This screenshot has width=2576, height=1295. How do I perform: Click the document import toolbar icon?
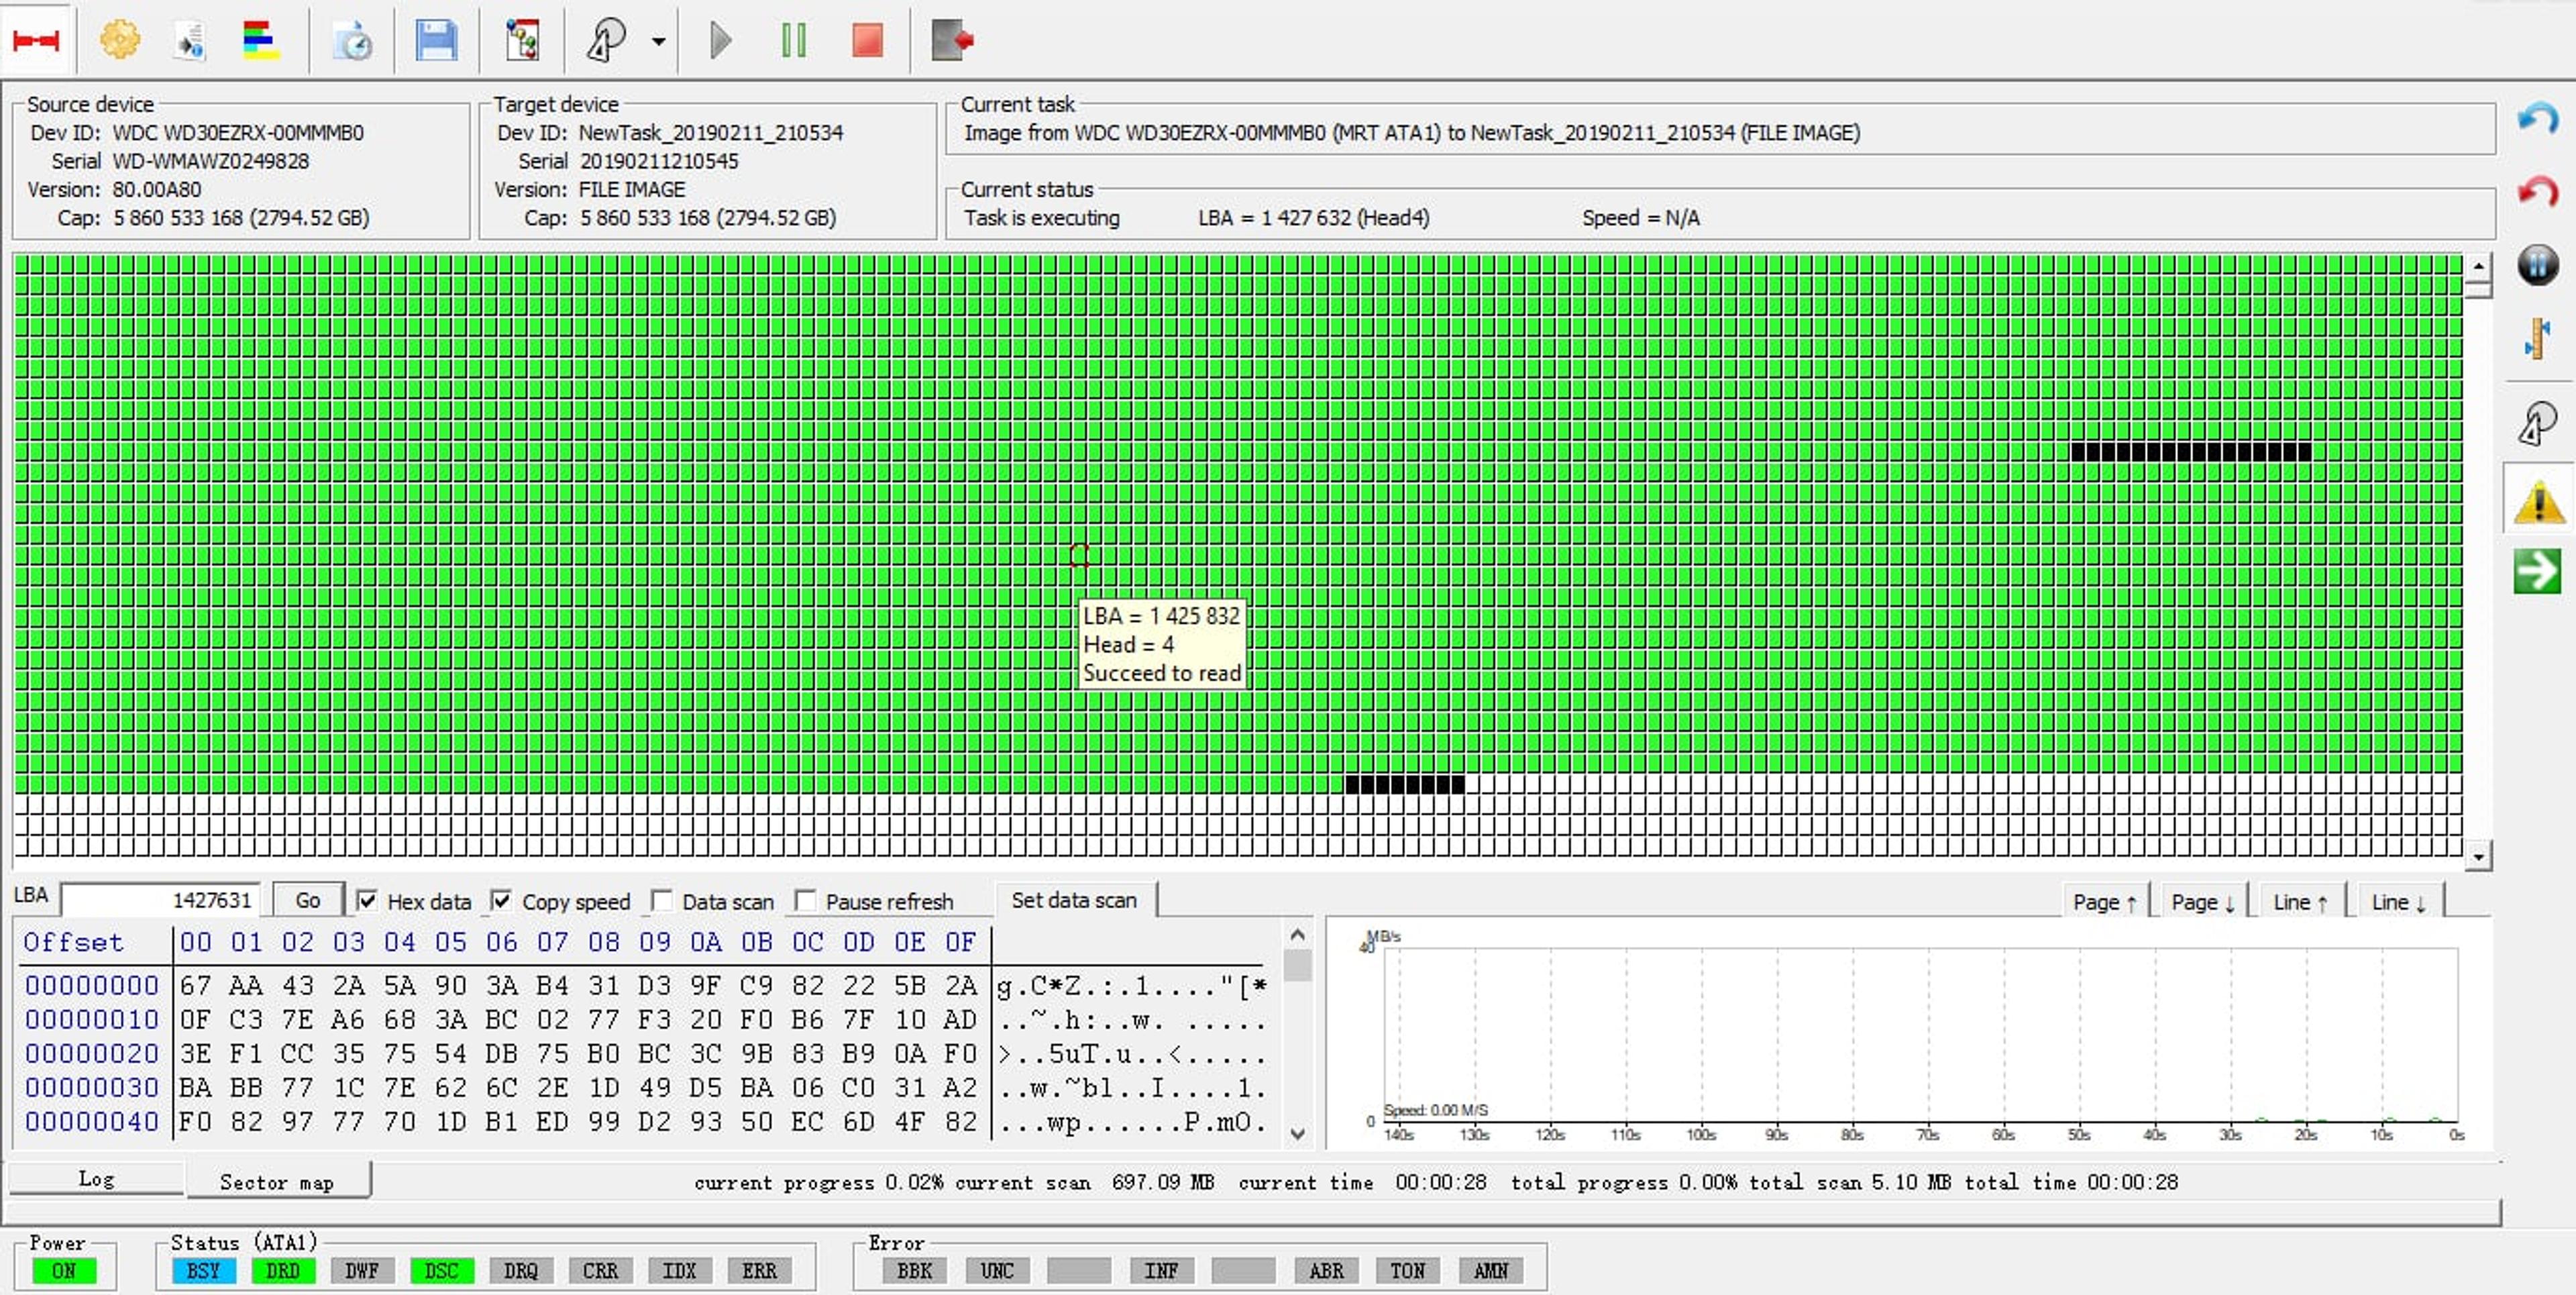[x=190, y=40]
